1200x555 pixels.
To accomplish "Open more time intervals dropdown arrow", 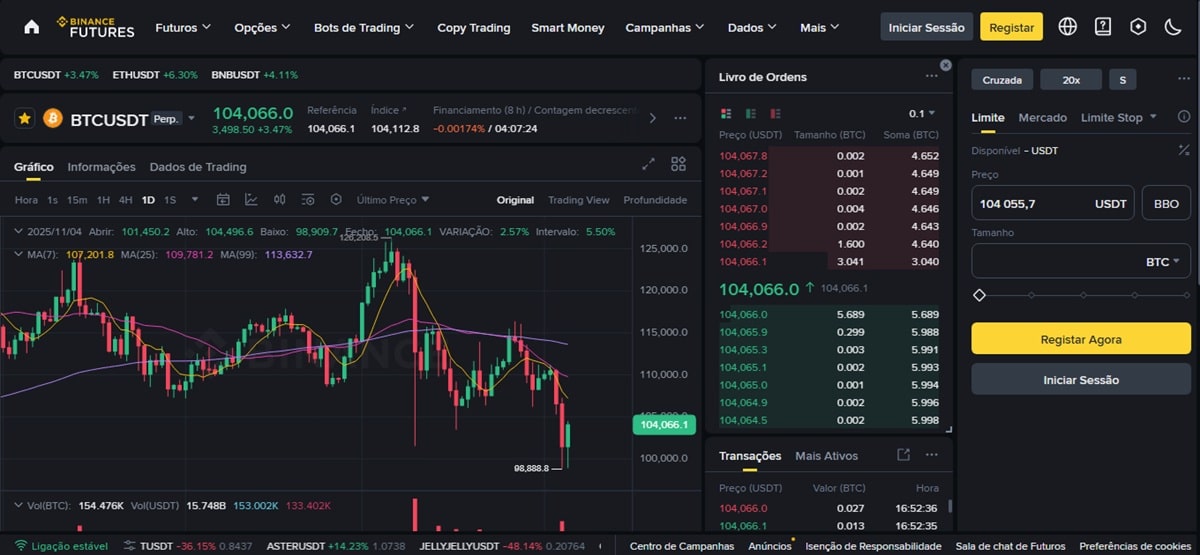I will point(195,200).
